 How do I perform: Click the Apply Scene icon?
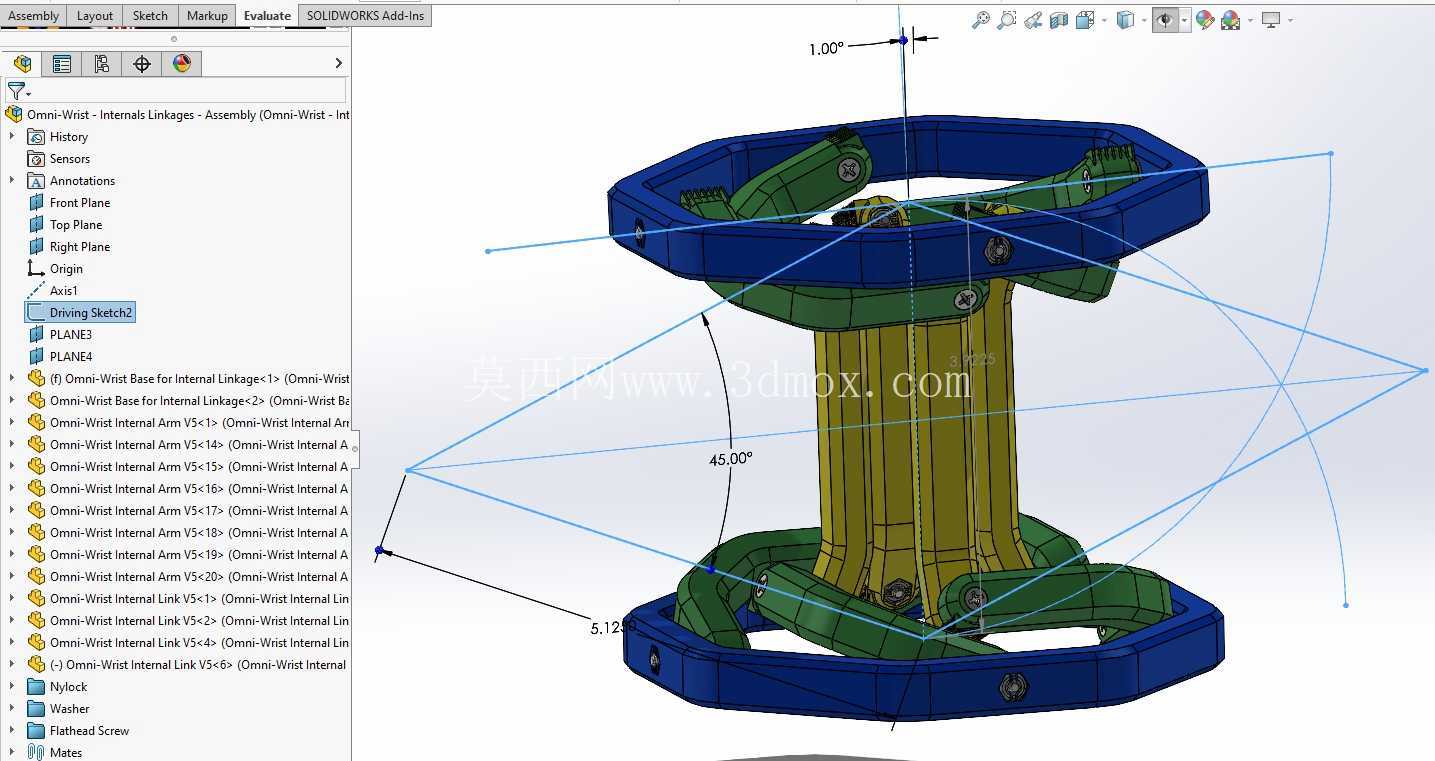(1231, 20)
